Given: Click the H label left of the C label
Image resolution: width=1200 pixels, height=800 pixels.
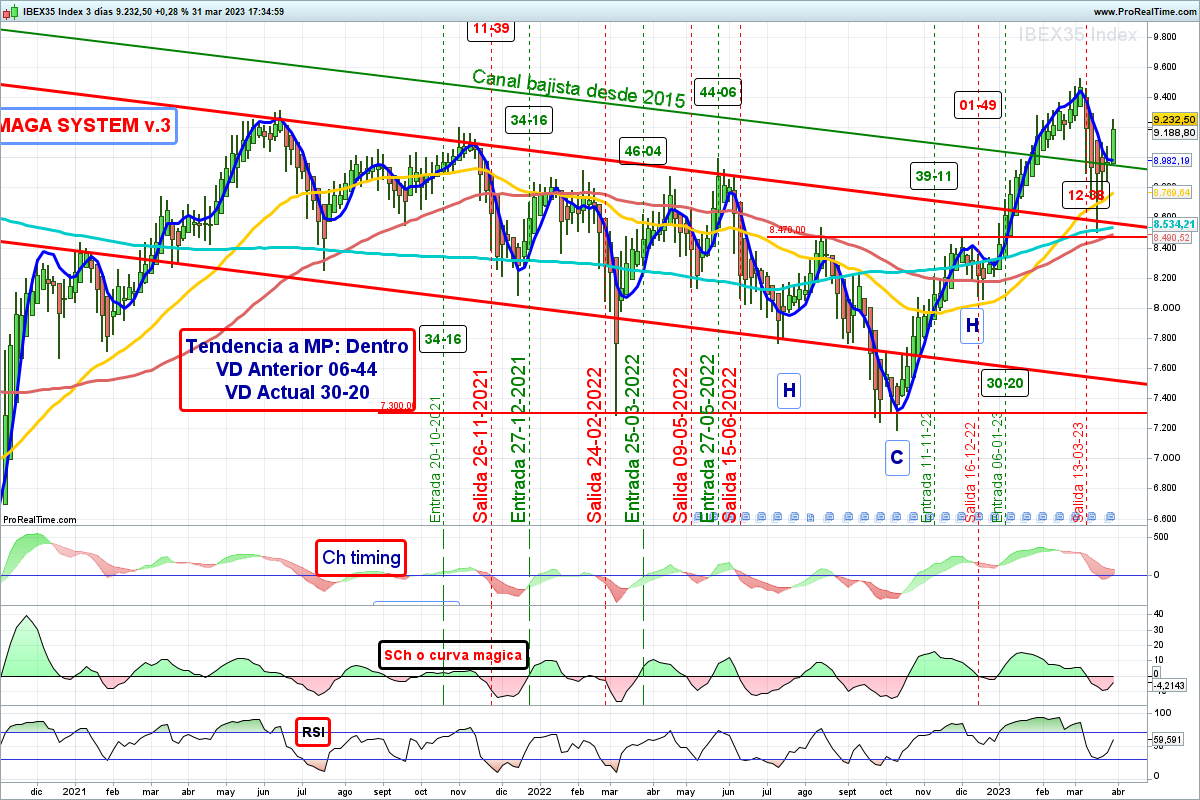Looking at the screenshot, I should click(x=789, y=390).
